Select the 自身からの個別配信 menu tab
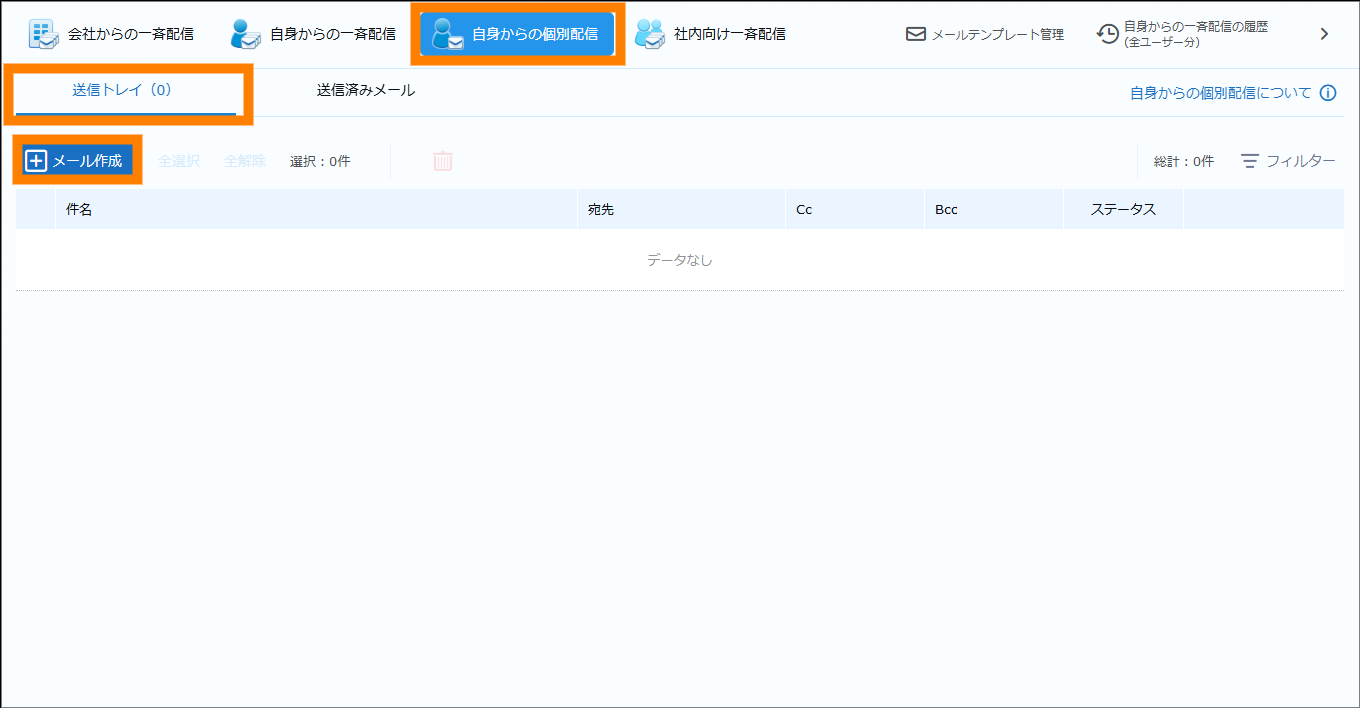The image size is (1360, 708). [x=517, y=34]
